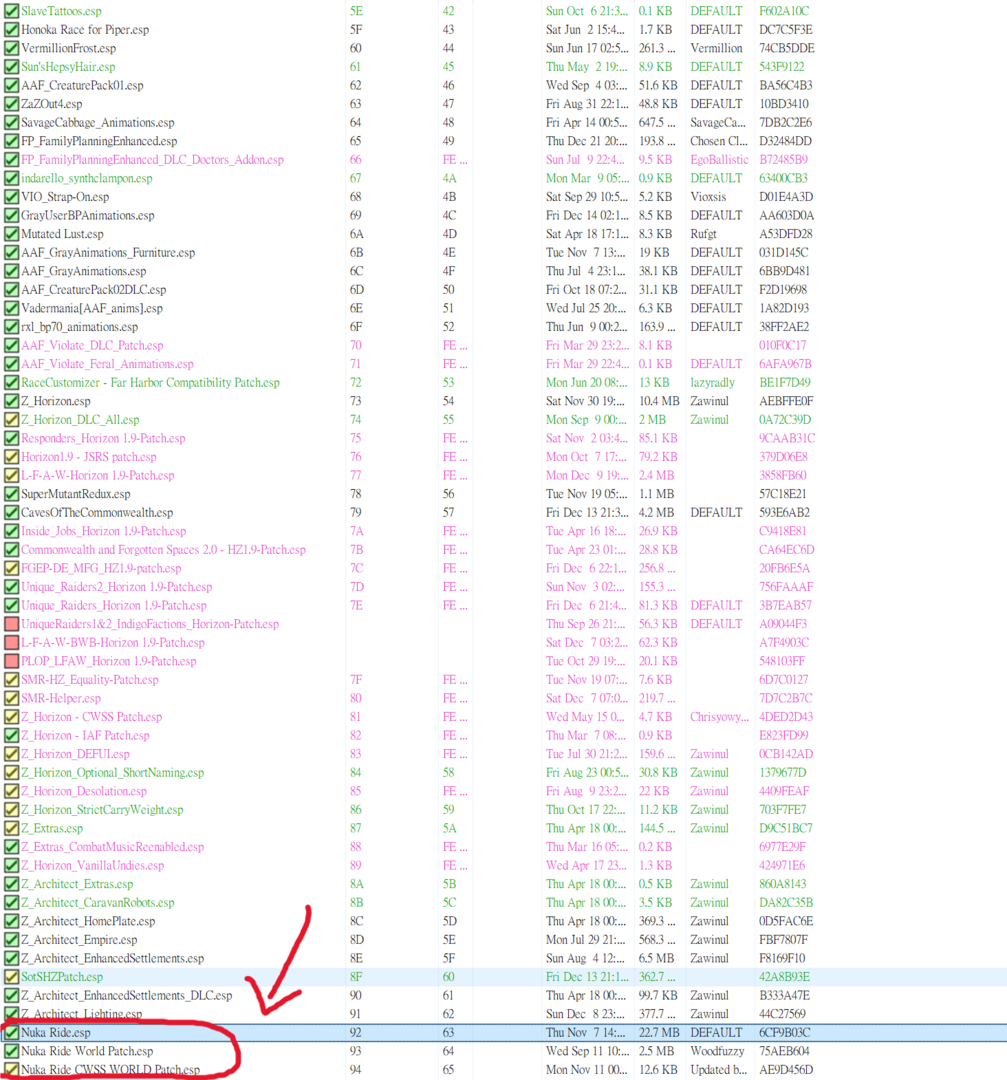Toggle the Z_Horizon_DLC_All.esp checkbox
1007x1080 pixels.
click(11, 419)
